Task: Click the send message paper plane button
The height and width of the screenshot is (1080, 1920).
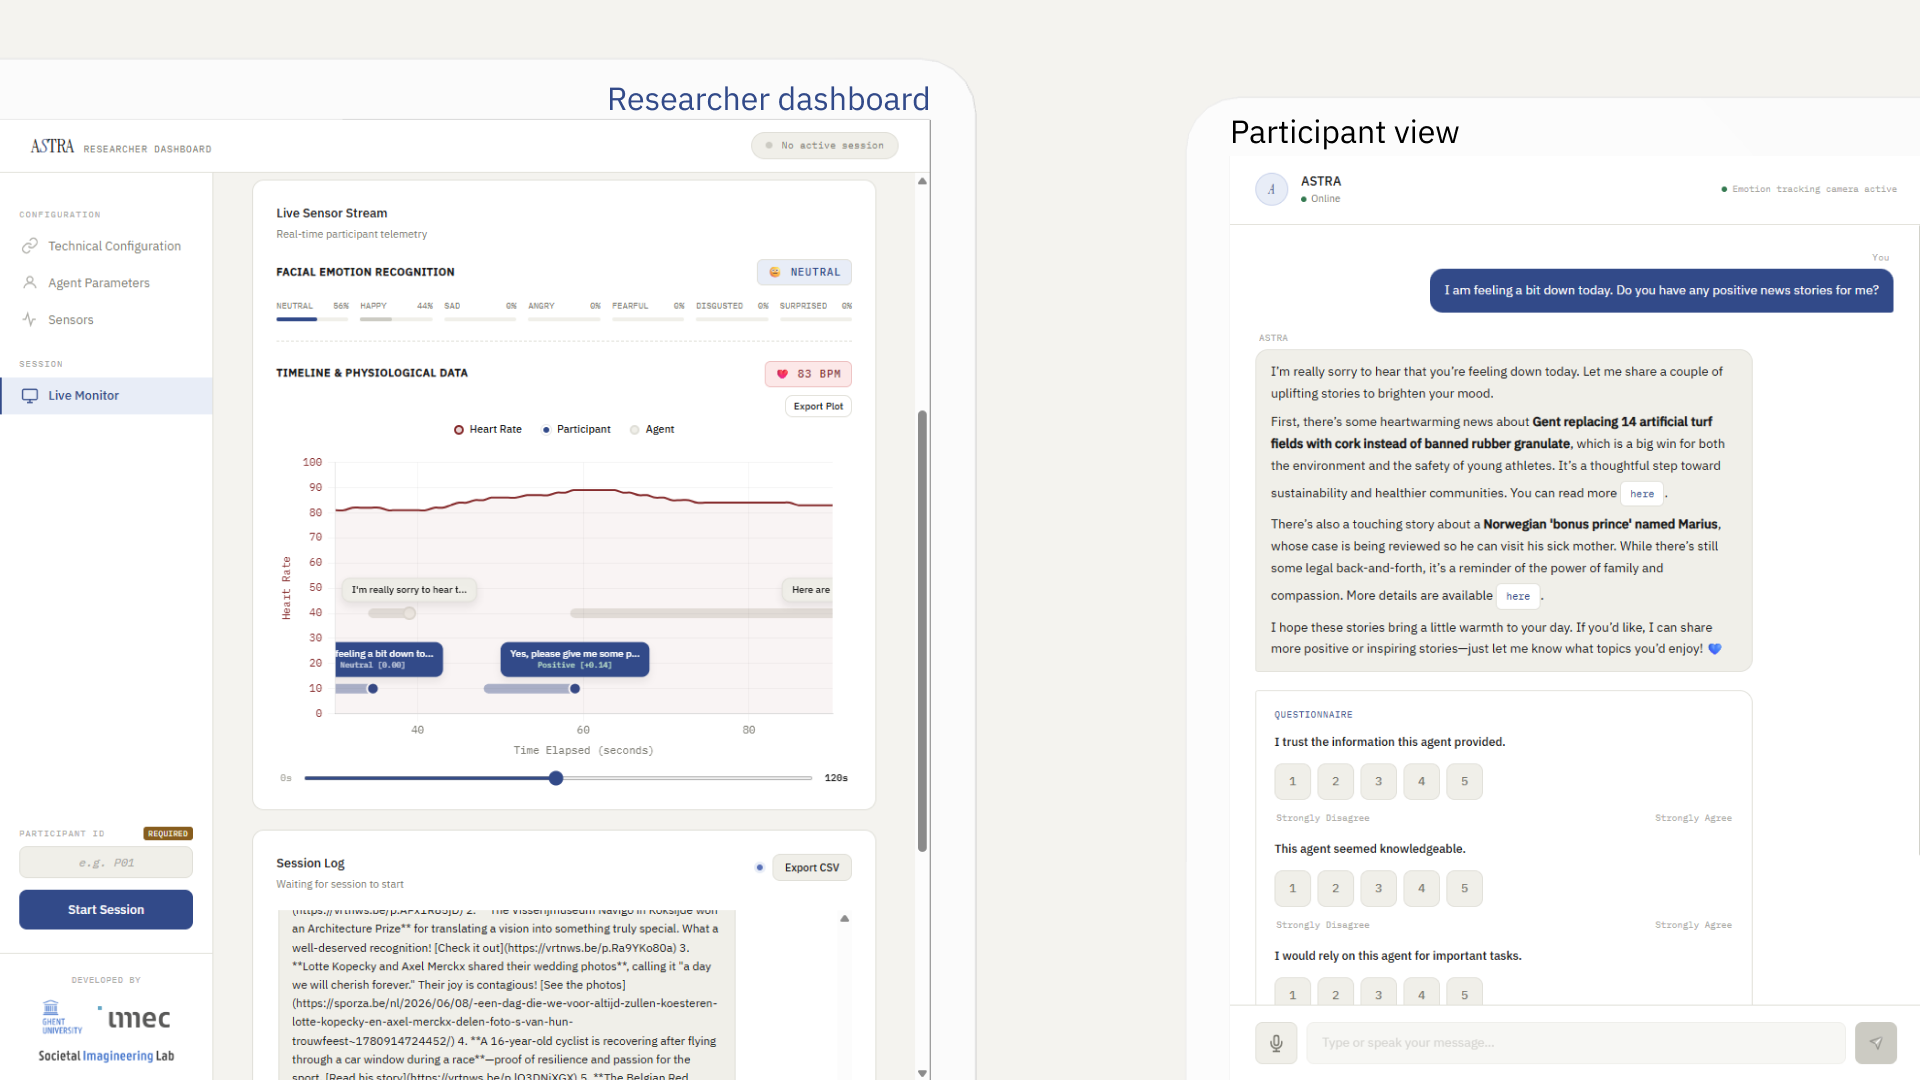Action: click(x=1876, y=1043)
